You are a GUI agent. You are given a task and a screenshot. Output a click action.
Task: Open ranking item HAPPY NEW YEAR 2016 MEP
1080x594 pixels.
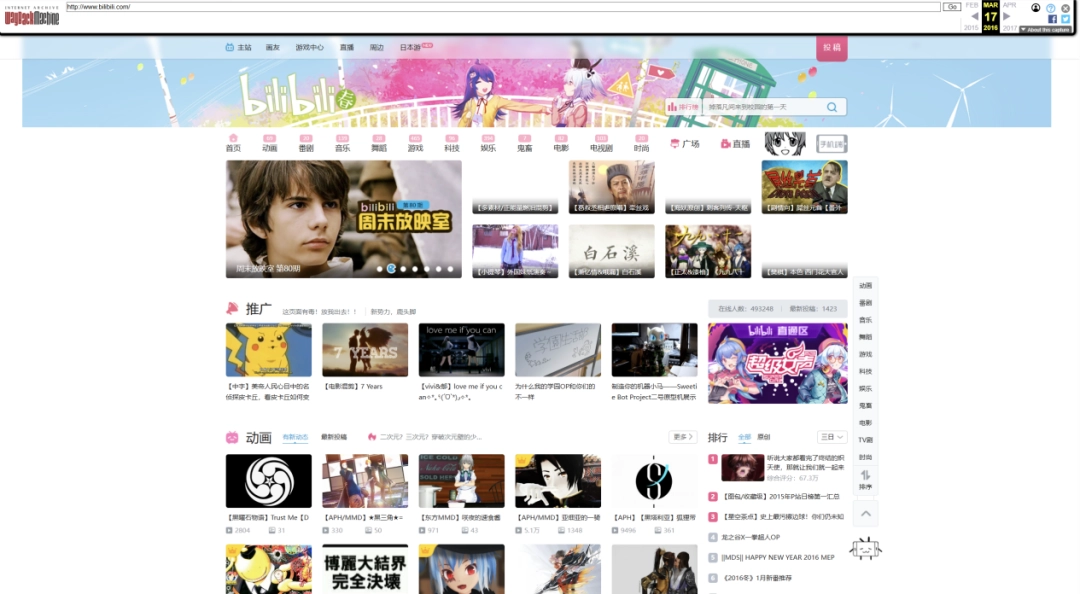778,557
